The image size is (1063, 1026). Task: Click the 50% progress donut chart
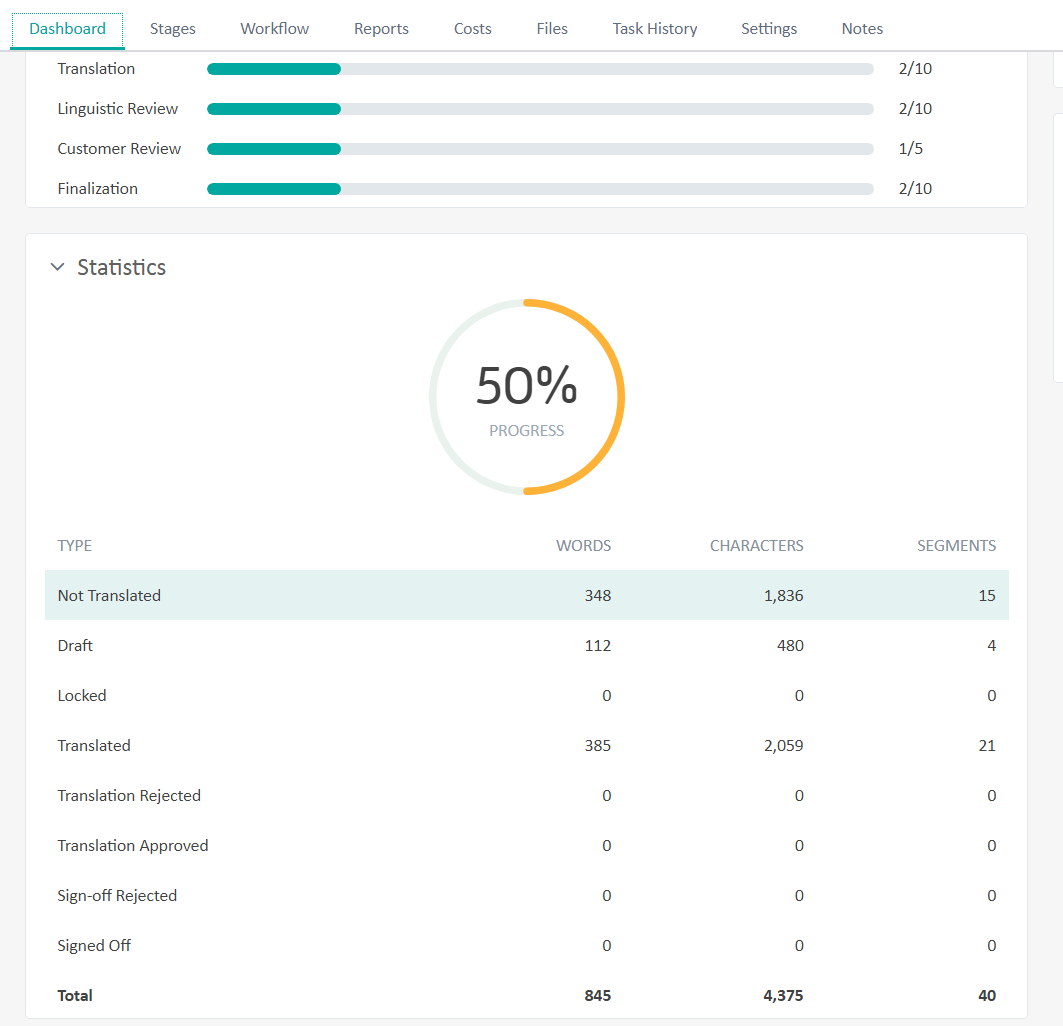[x=527, y=396]
